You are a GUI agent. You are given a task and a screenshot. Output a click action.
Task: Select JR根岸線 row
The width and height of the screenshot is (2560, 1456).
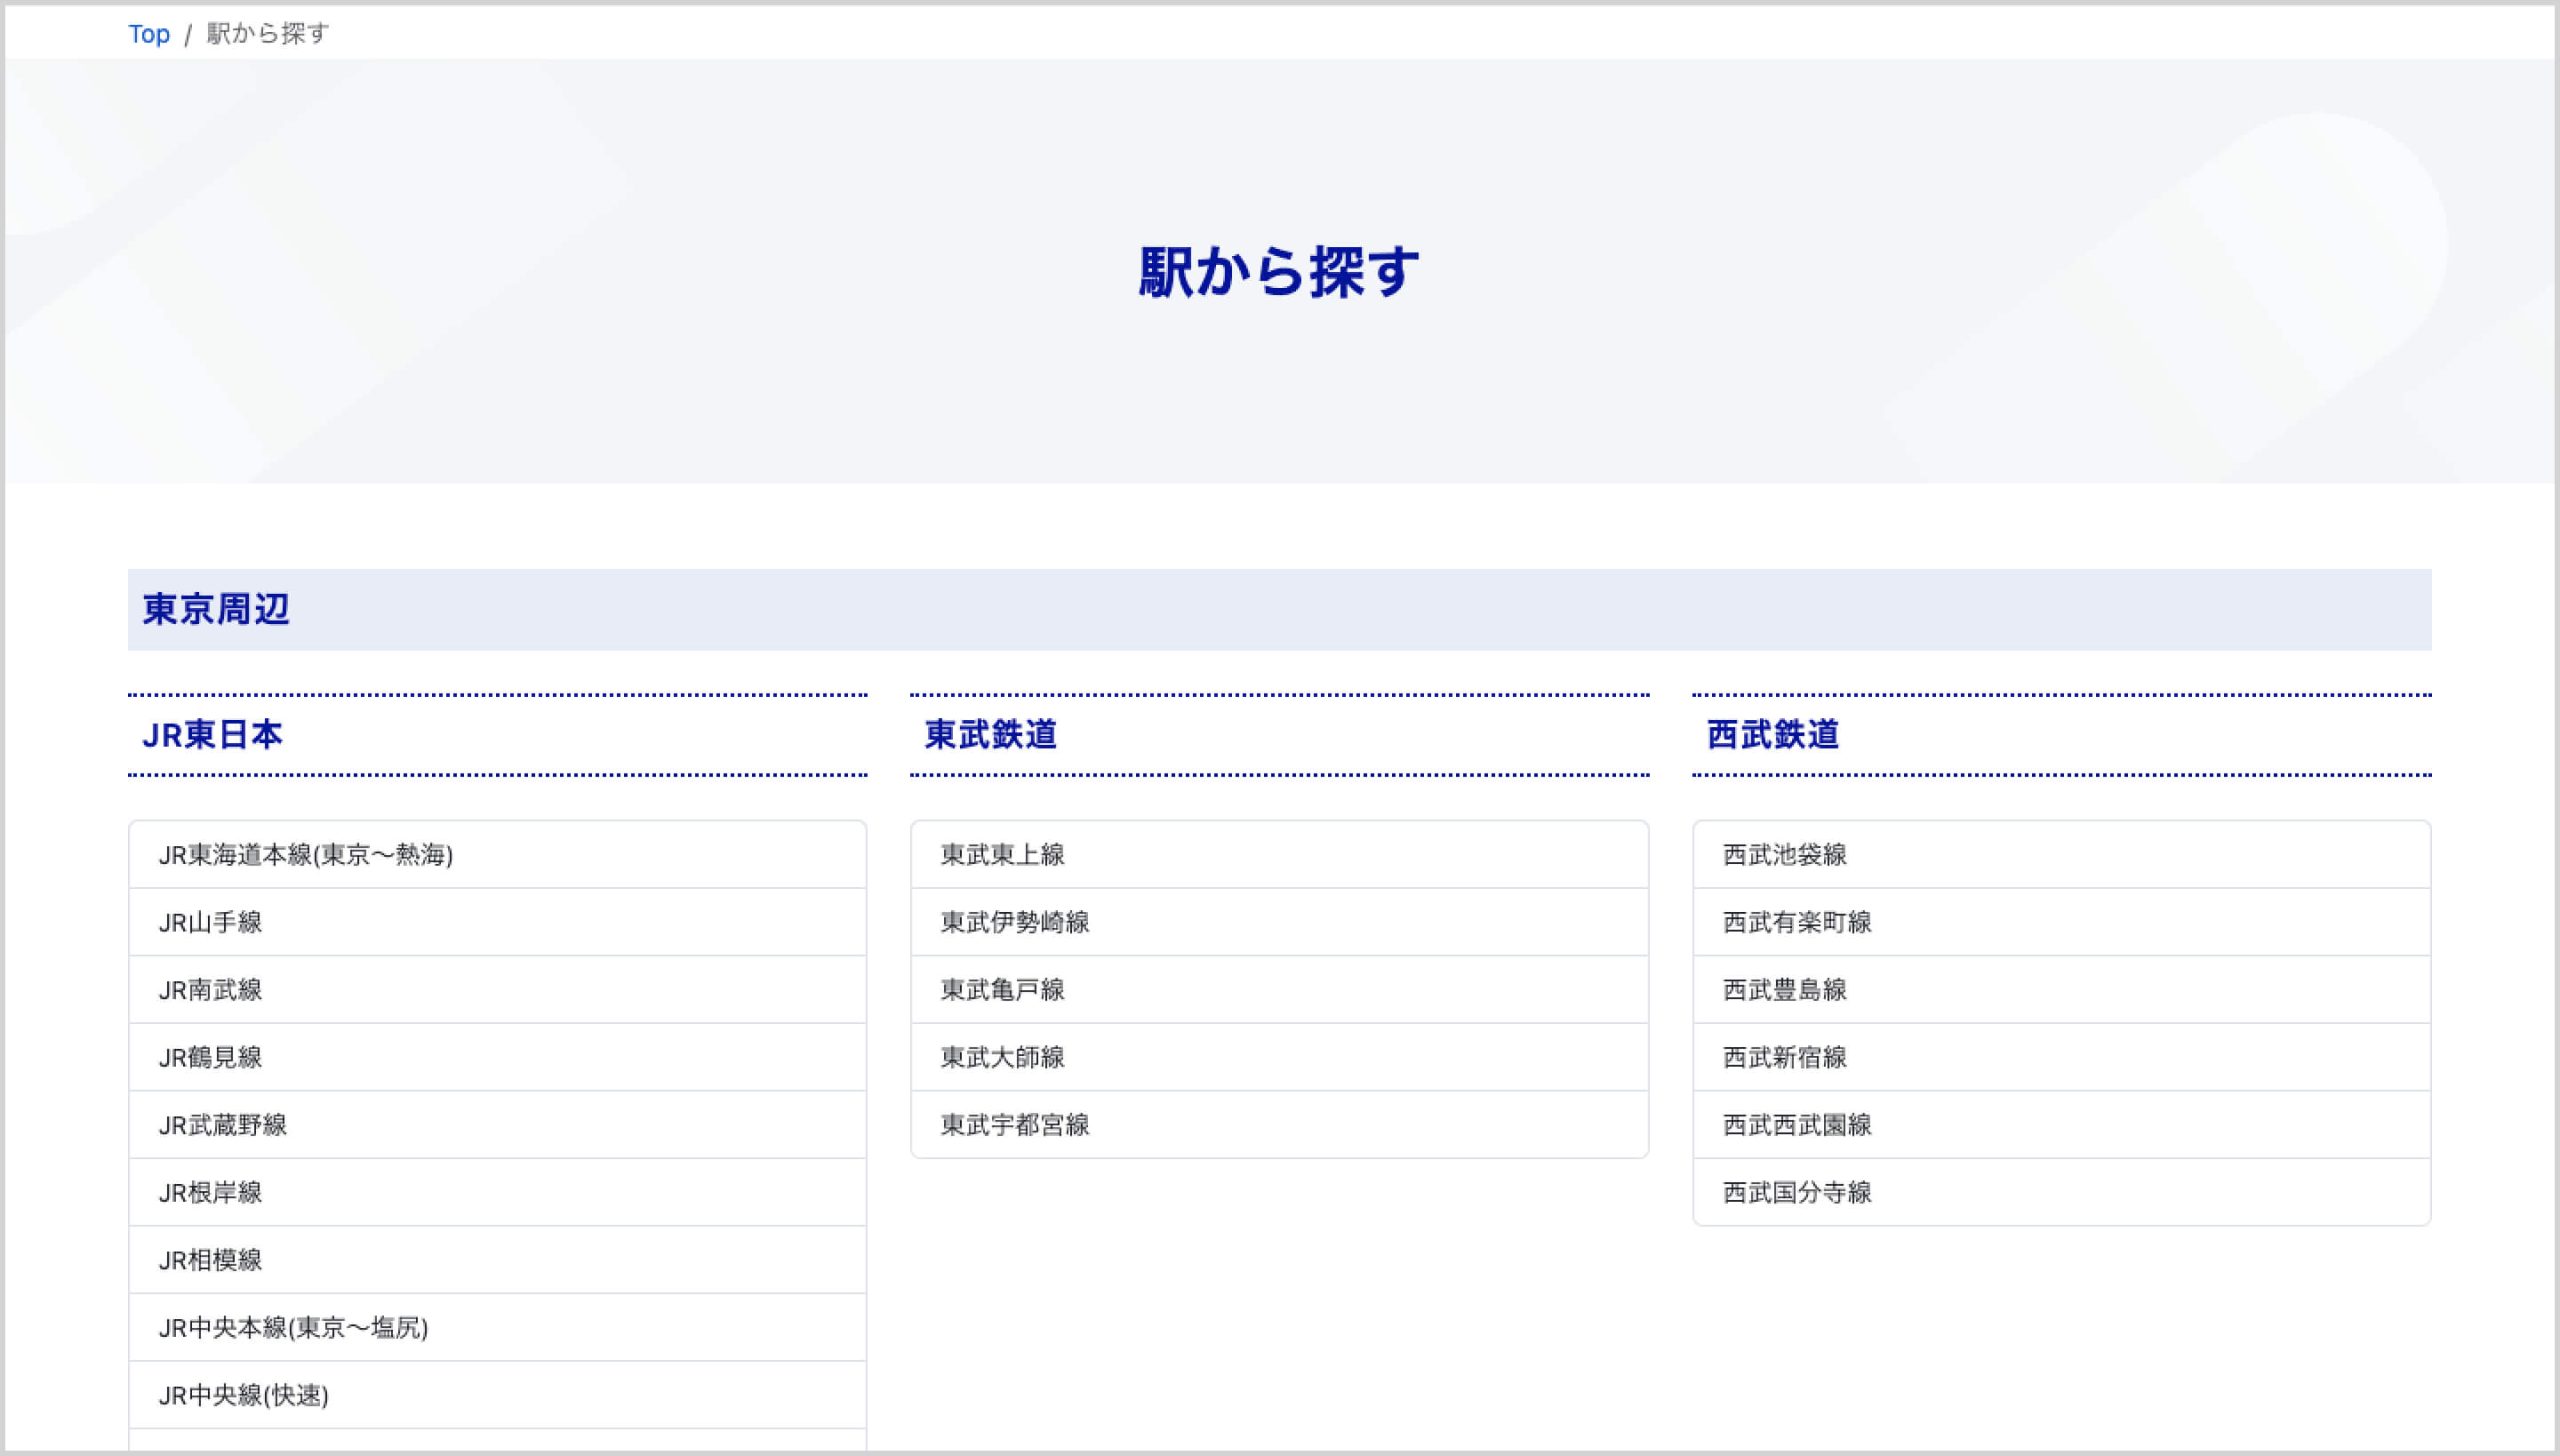tap(497, 1192)
